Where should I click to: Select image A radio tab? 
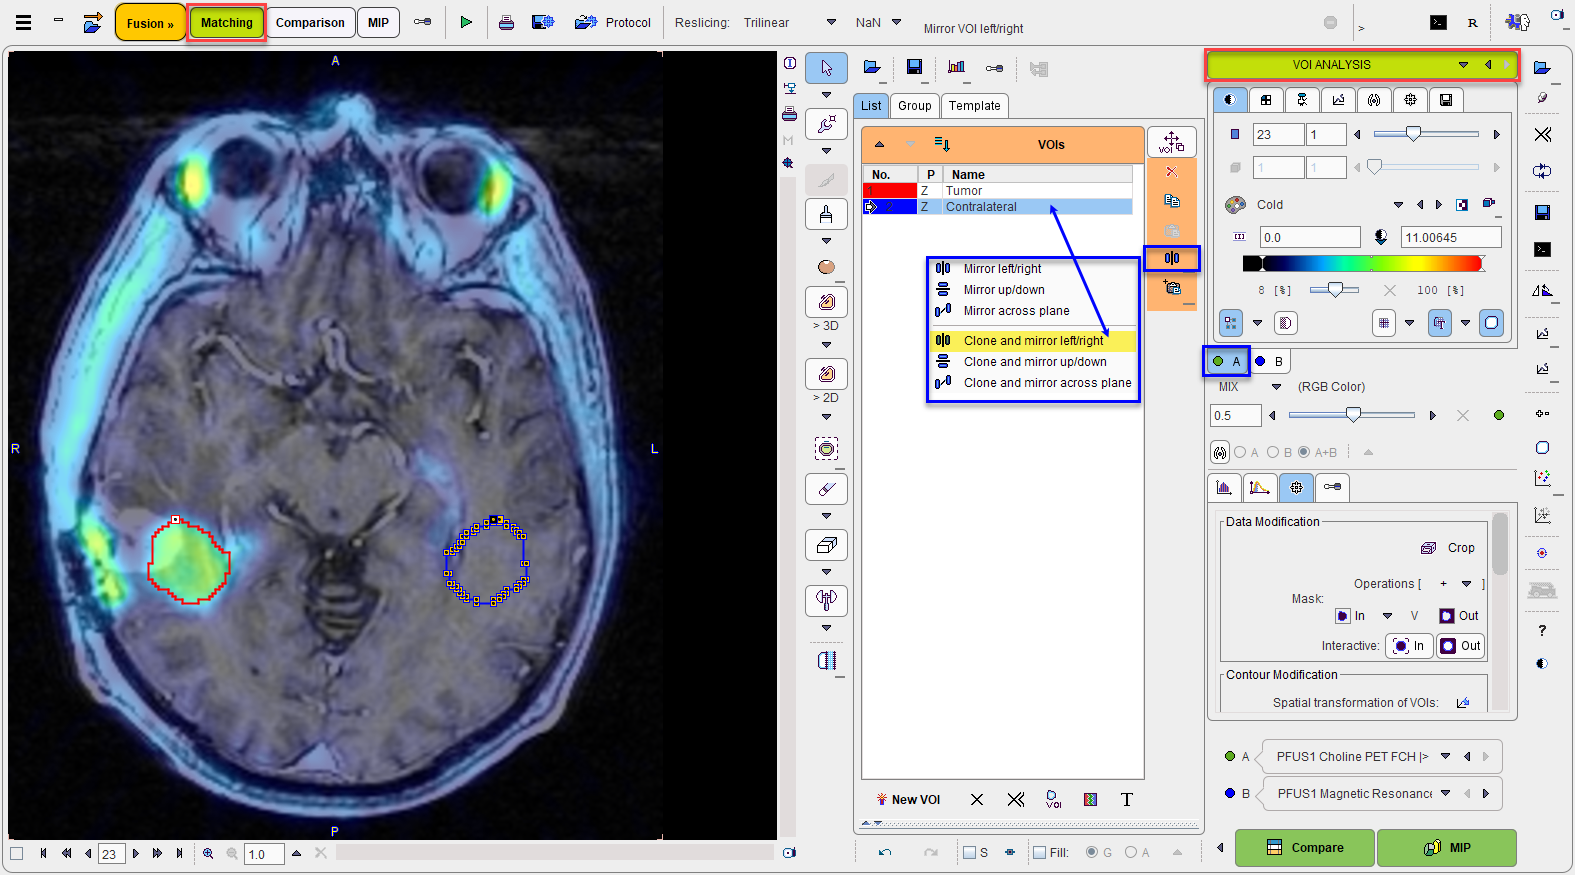pos(1226,361)
